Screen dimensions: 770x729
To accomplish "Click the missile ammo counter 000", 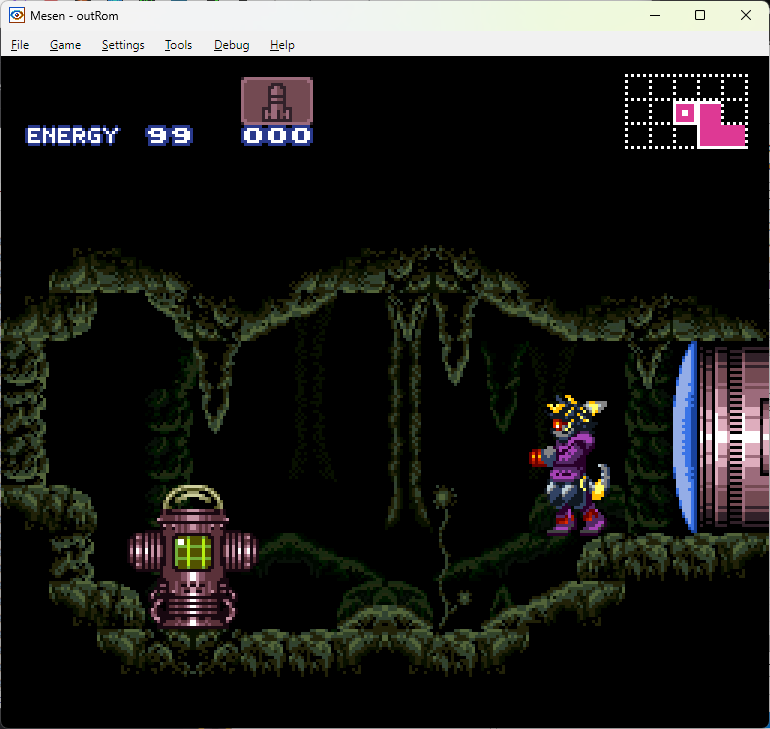I will (x=277, y=136).
